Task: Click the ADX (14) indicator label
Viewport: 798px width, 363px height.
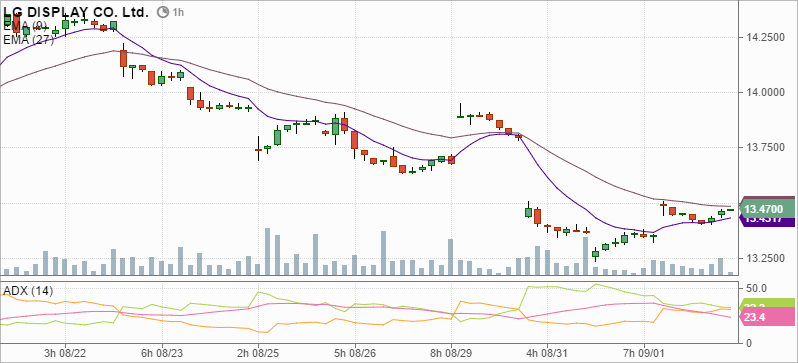Action: coord(28,291)
